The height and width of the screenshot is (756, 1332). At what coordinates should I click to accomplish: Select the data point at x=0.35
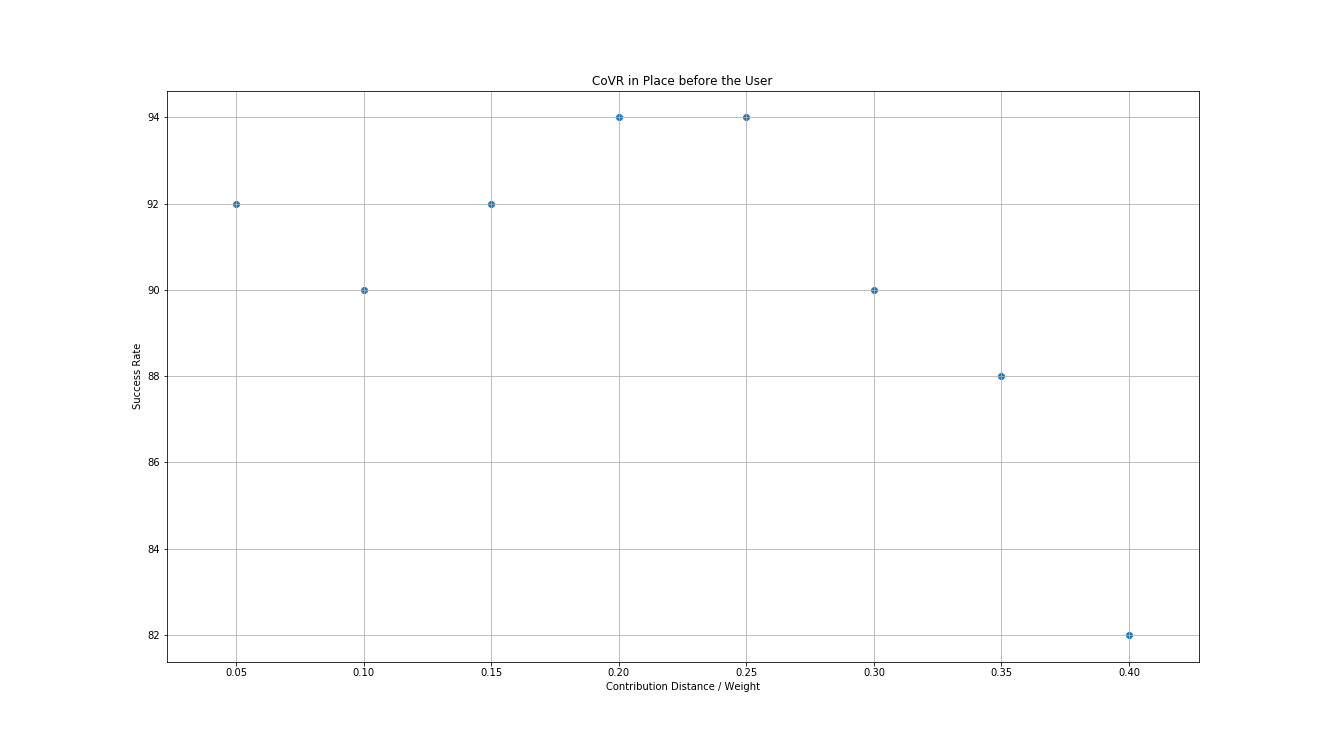pyautogui.click(x=1001, y=376)
